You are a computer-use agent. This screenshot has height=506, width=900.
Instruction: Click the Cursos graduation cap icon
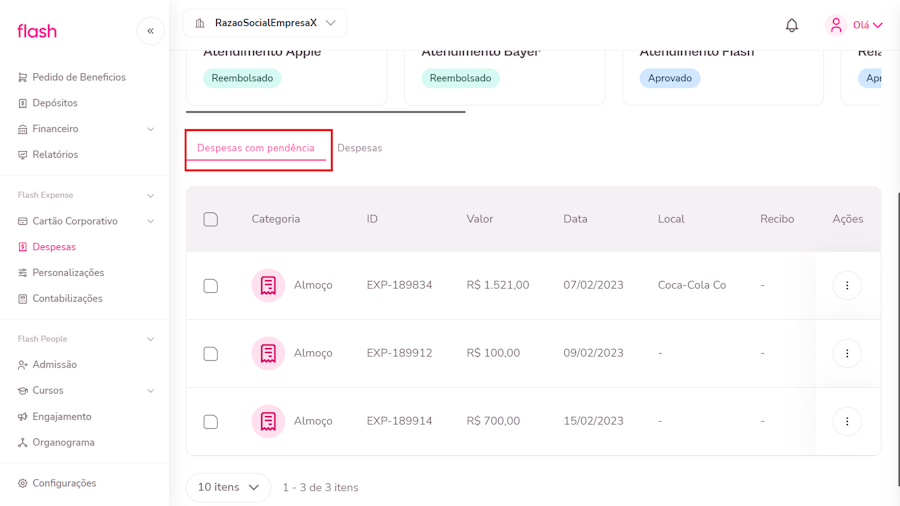click(x=22, y=391)
